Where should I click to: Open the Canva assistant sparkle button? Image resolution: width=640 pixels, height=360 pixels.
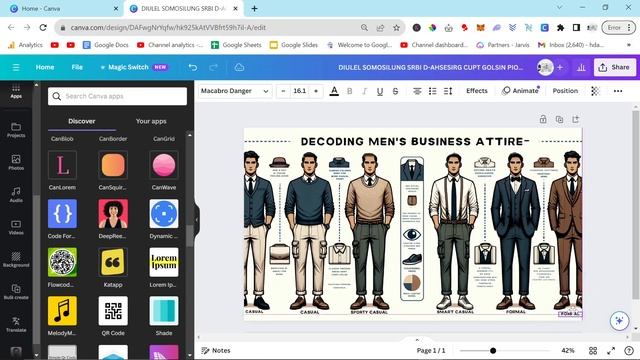pos(619,321)
